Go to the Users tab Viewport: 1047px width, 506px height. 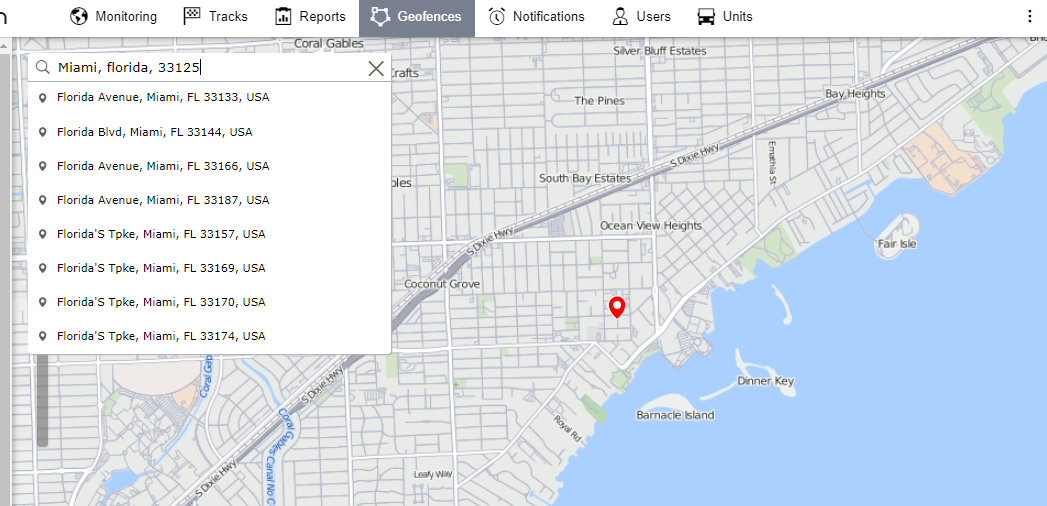[642, 17]
